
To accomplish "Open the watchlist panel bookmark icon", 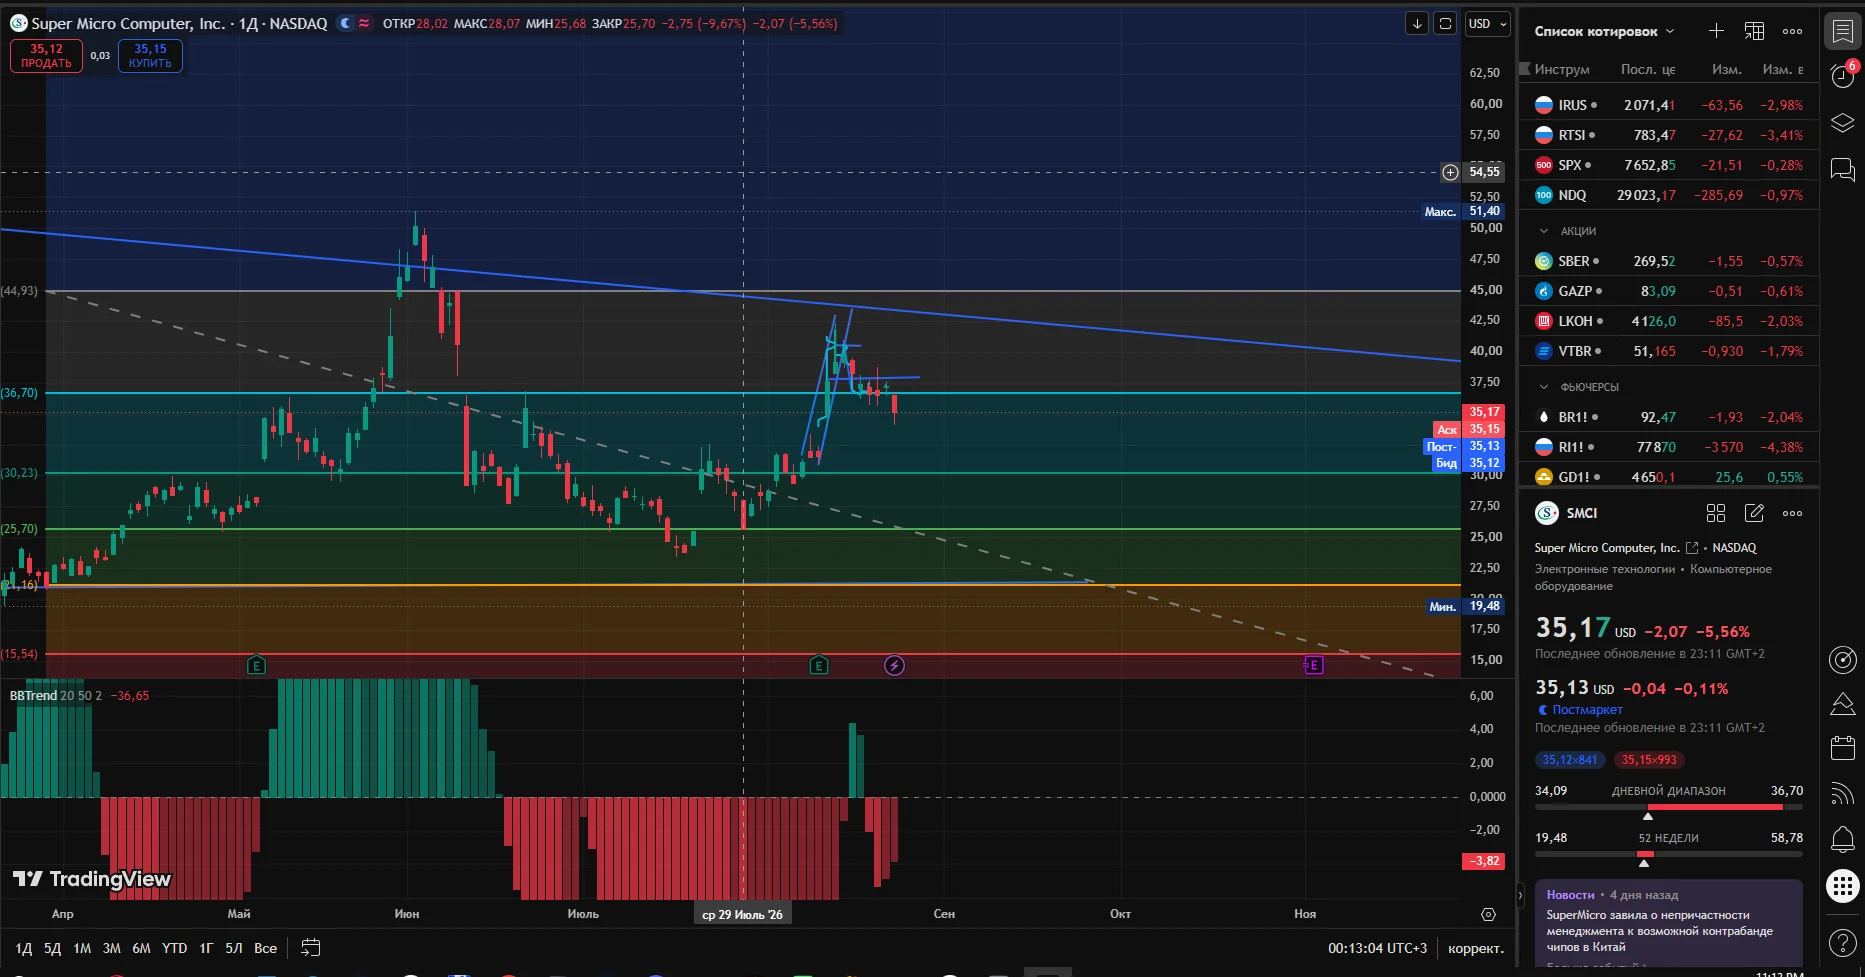I will (1842, 31).
